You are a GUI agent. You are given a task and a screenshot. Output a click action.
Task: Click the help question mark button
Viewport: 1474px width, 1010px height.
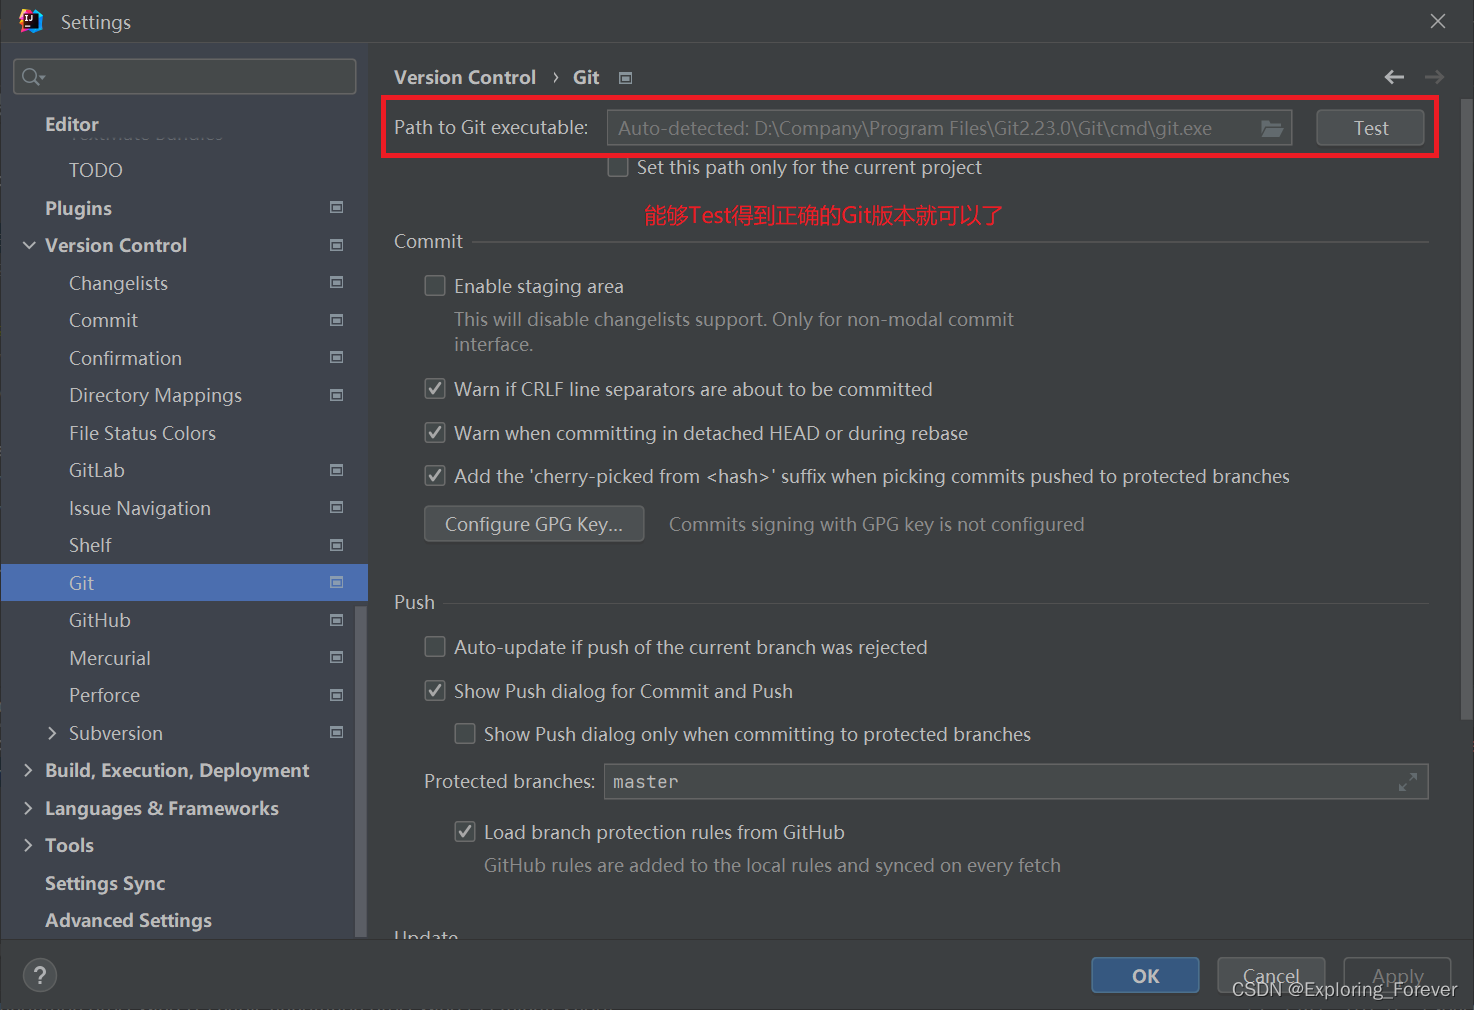[40, 975]
